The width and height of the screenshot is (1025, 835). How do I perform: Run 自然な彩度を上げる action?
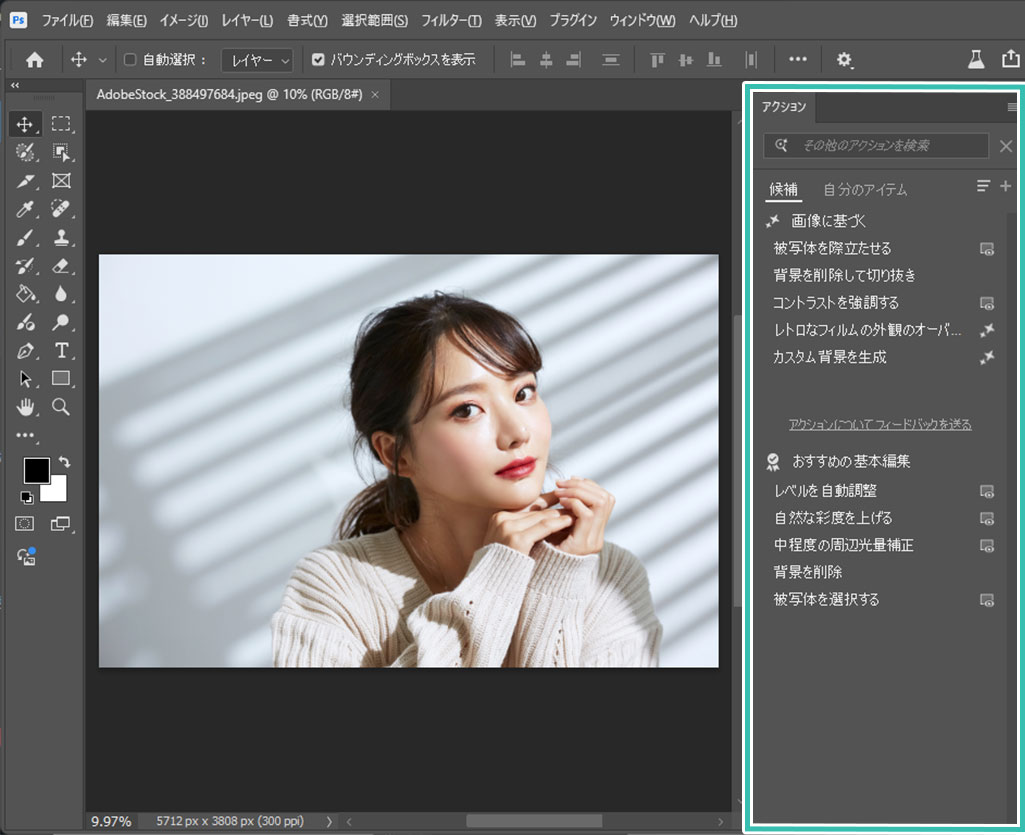point(883,518)
